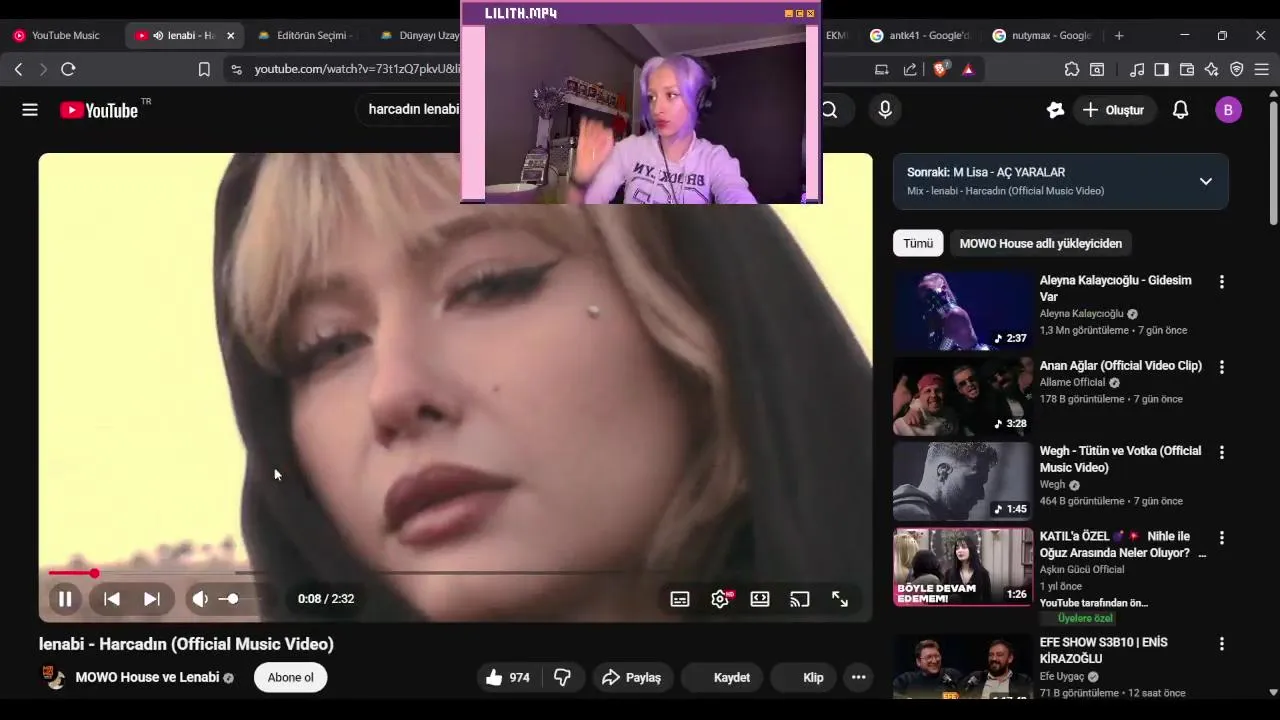The height and width of the screenshot is (720, 1280).
Task: Click the sparkle icon left of Oluştur
Action: pos(1055,110)
